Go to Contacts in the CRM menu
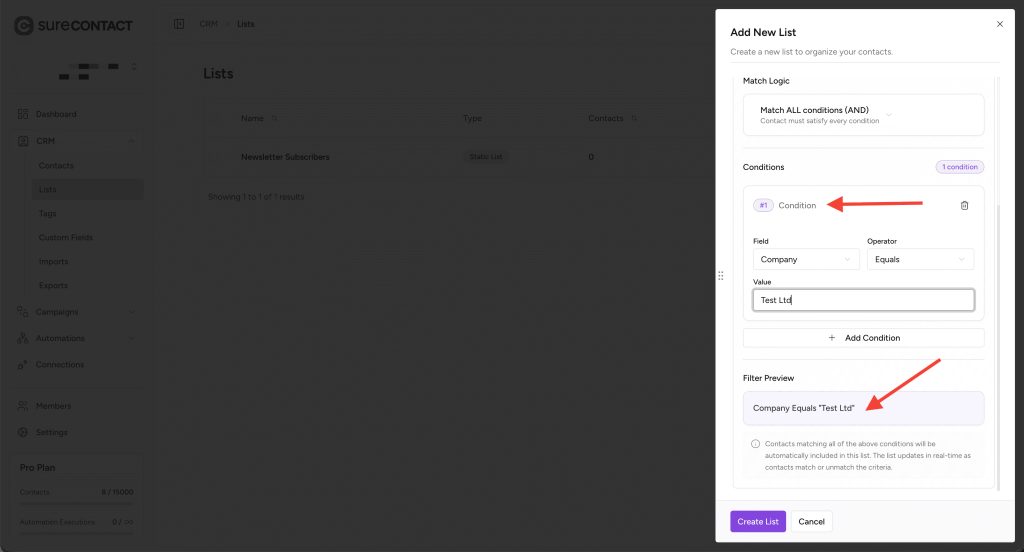This screenshot has height=552, width=1024. (56, 166)
